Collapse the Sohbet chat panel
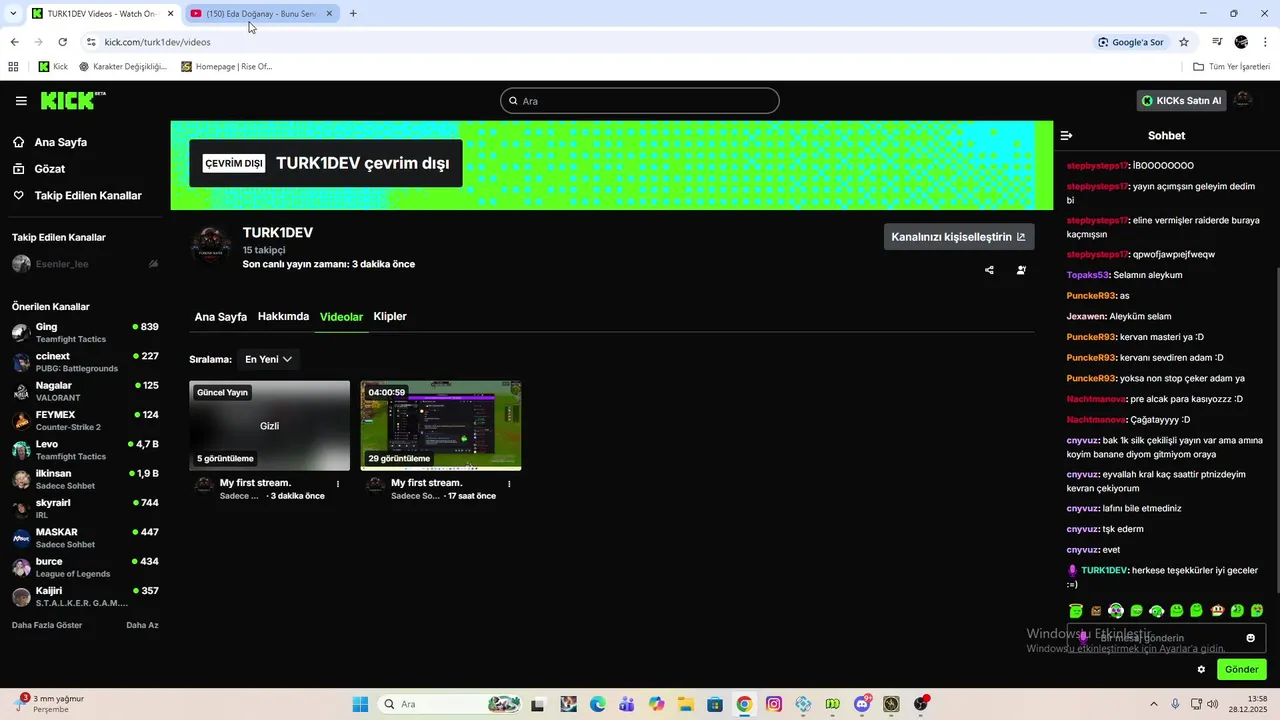The width and height of the screenshot is (1280, 720). 1066,135
